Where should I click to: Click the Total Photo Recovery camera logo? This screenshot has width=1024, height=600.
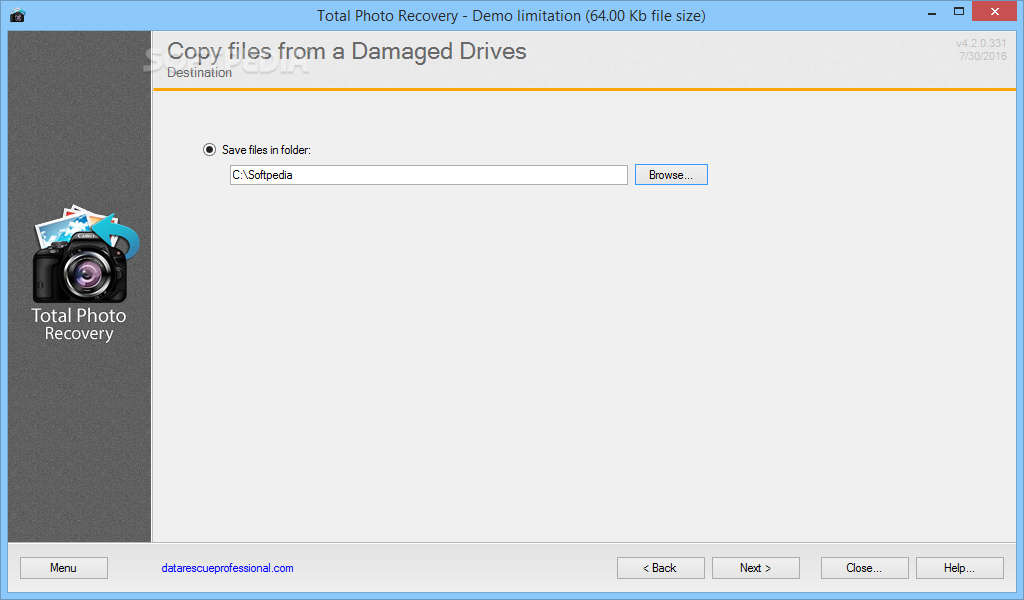pos(86,254)
